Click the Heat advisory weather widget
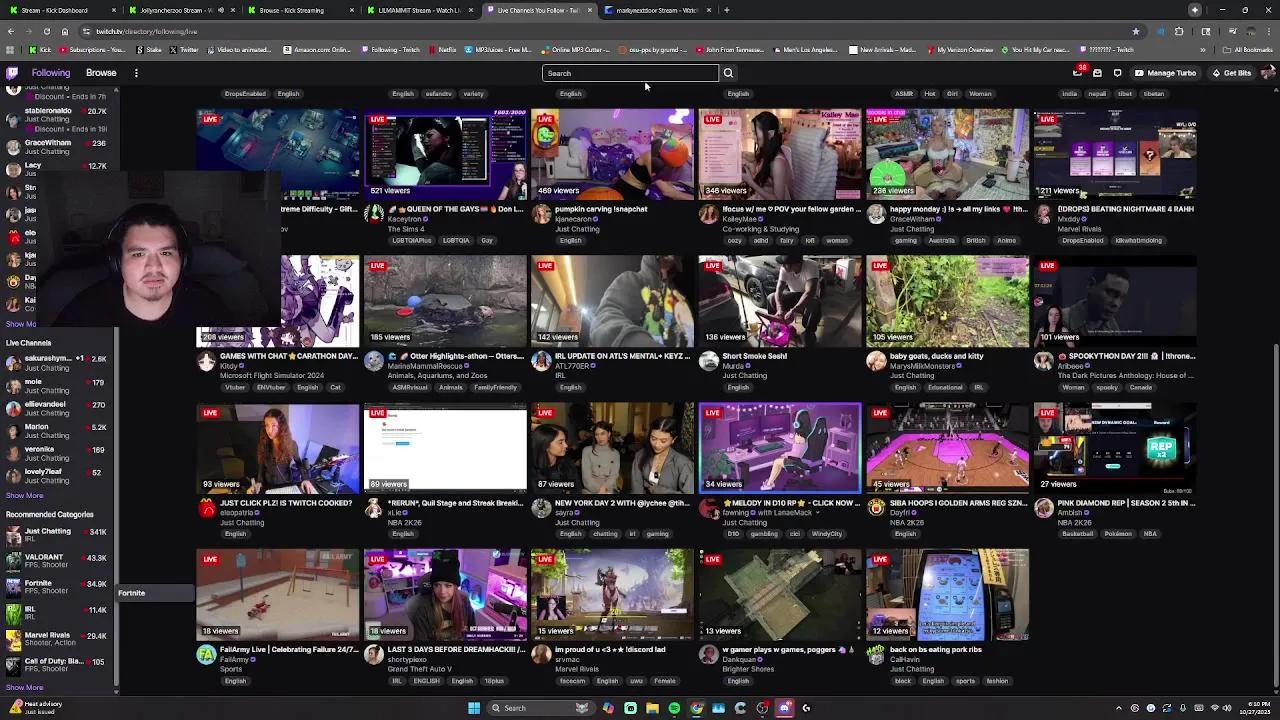Viewport: 1280px width, 720px height. coord(35,708)
